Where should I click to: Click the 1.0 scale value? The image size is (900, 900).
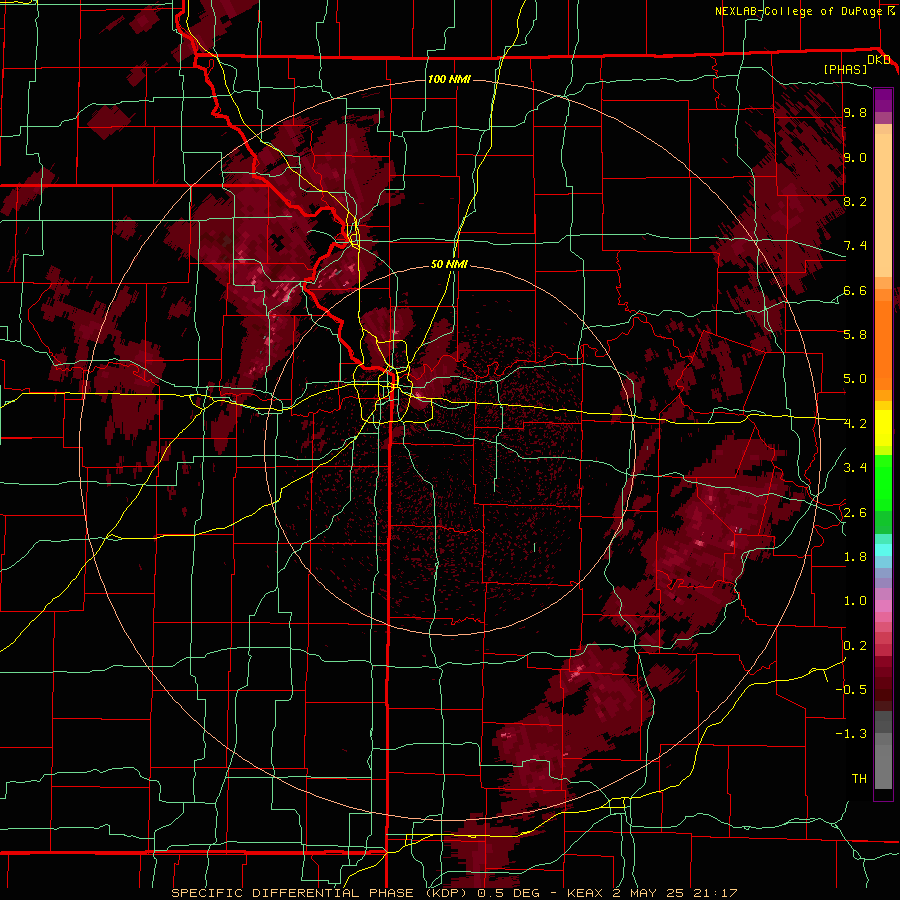coord(855,600)
